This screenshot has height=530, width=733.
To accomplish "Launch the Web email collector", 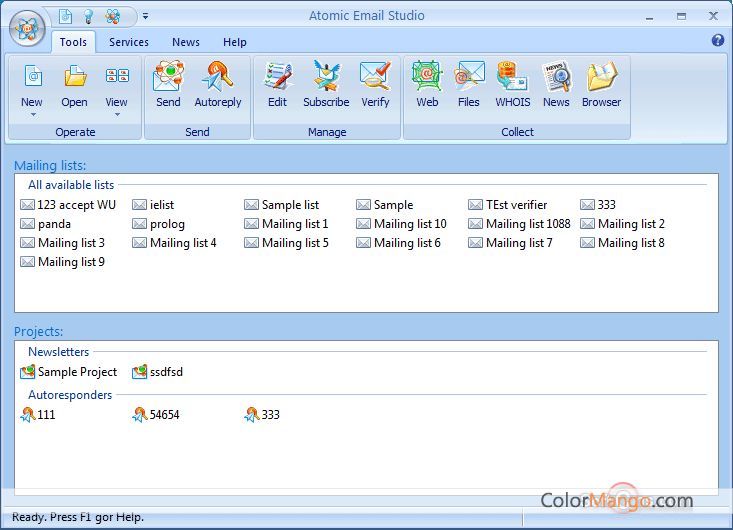I will [427, 84].
